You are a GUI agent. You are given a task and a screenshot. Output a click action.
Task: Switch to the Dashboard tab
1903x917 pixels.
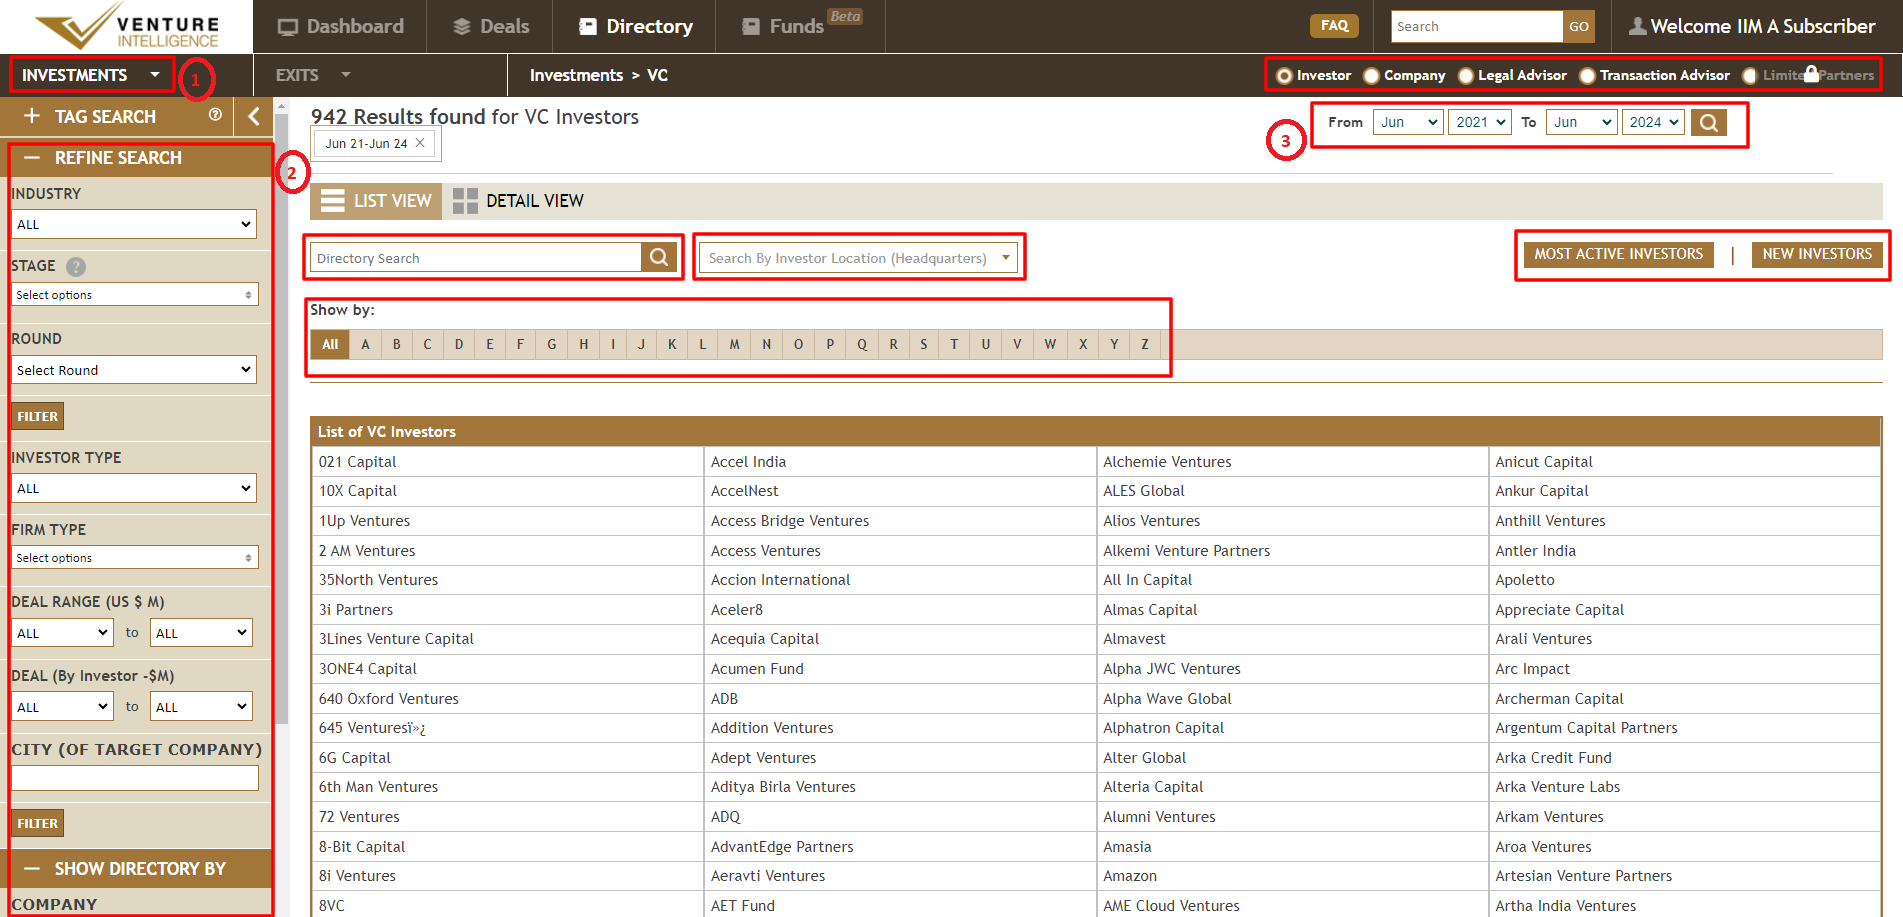(340, 27)
